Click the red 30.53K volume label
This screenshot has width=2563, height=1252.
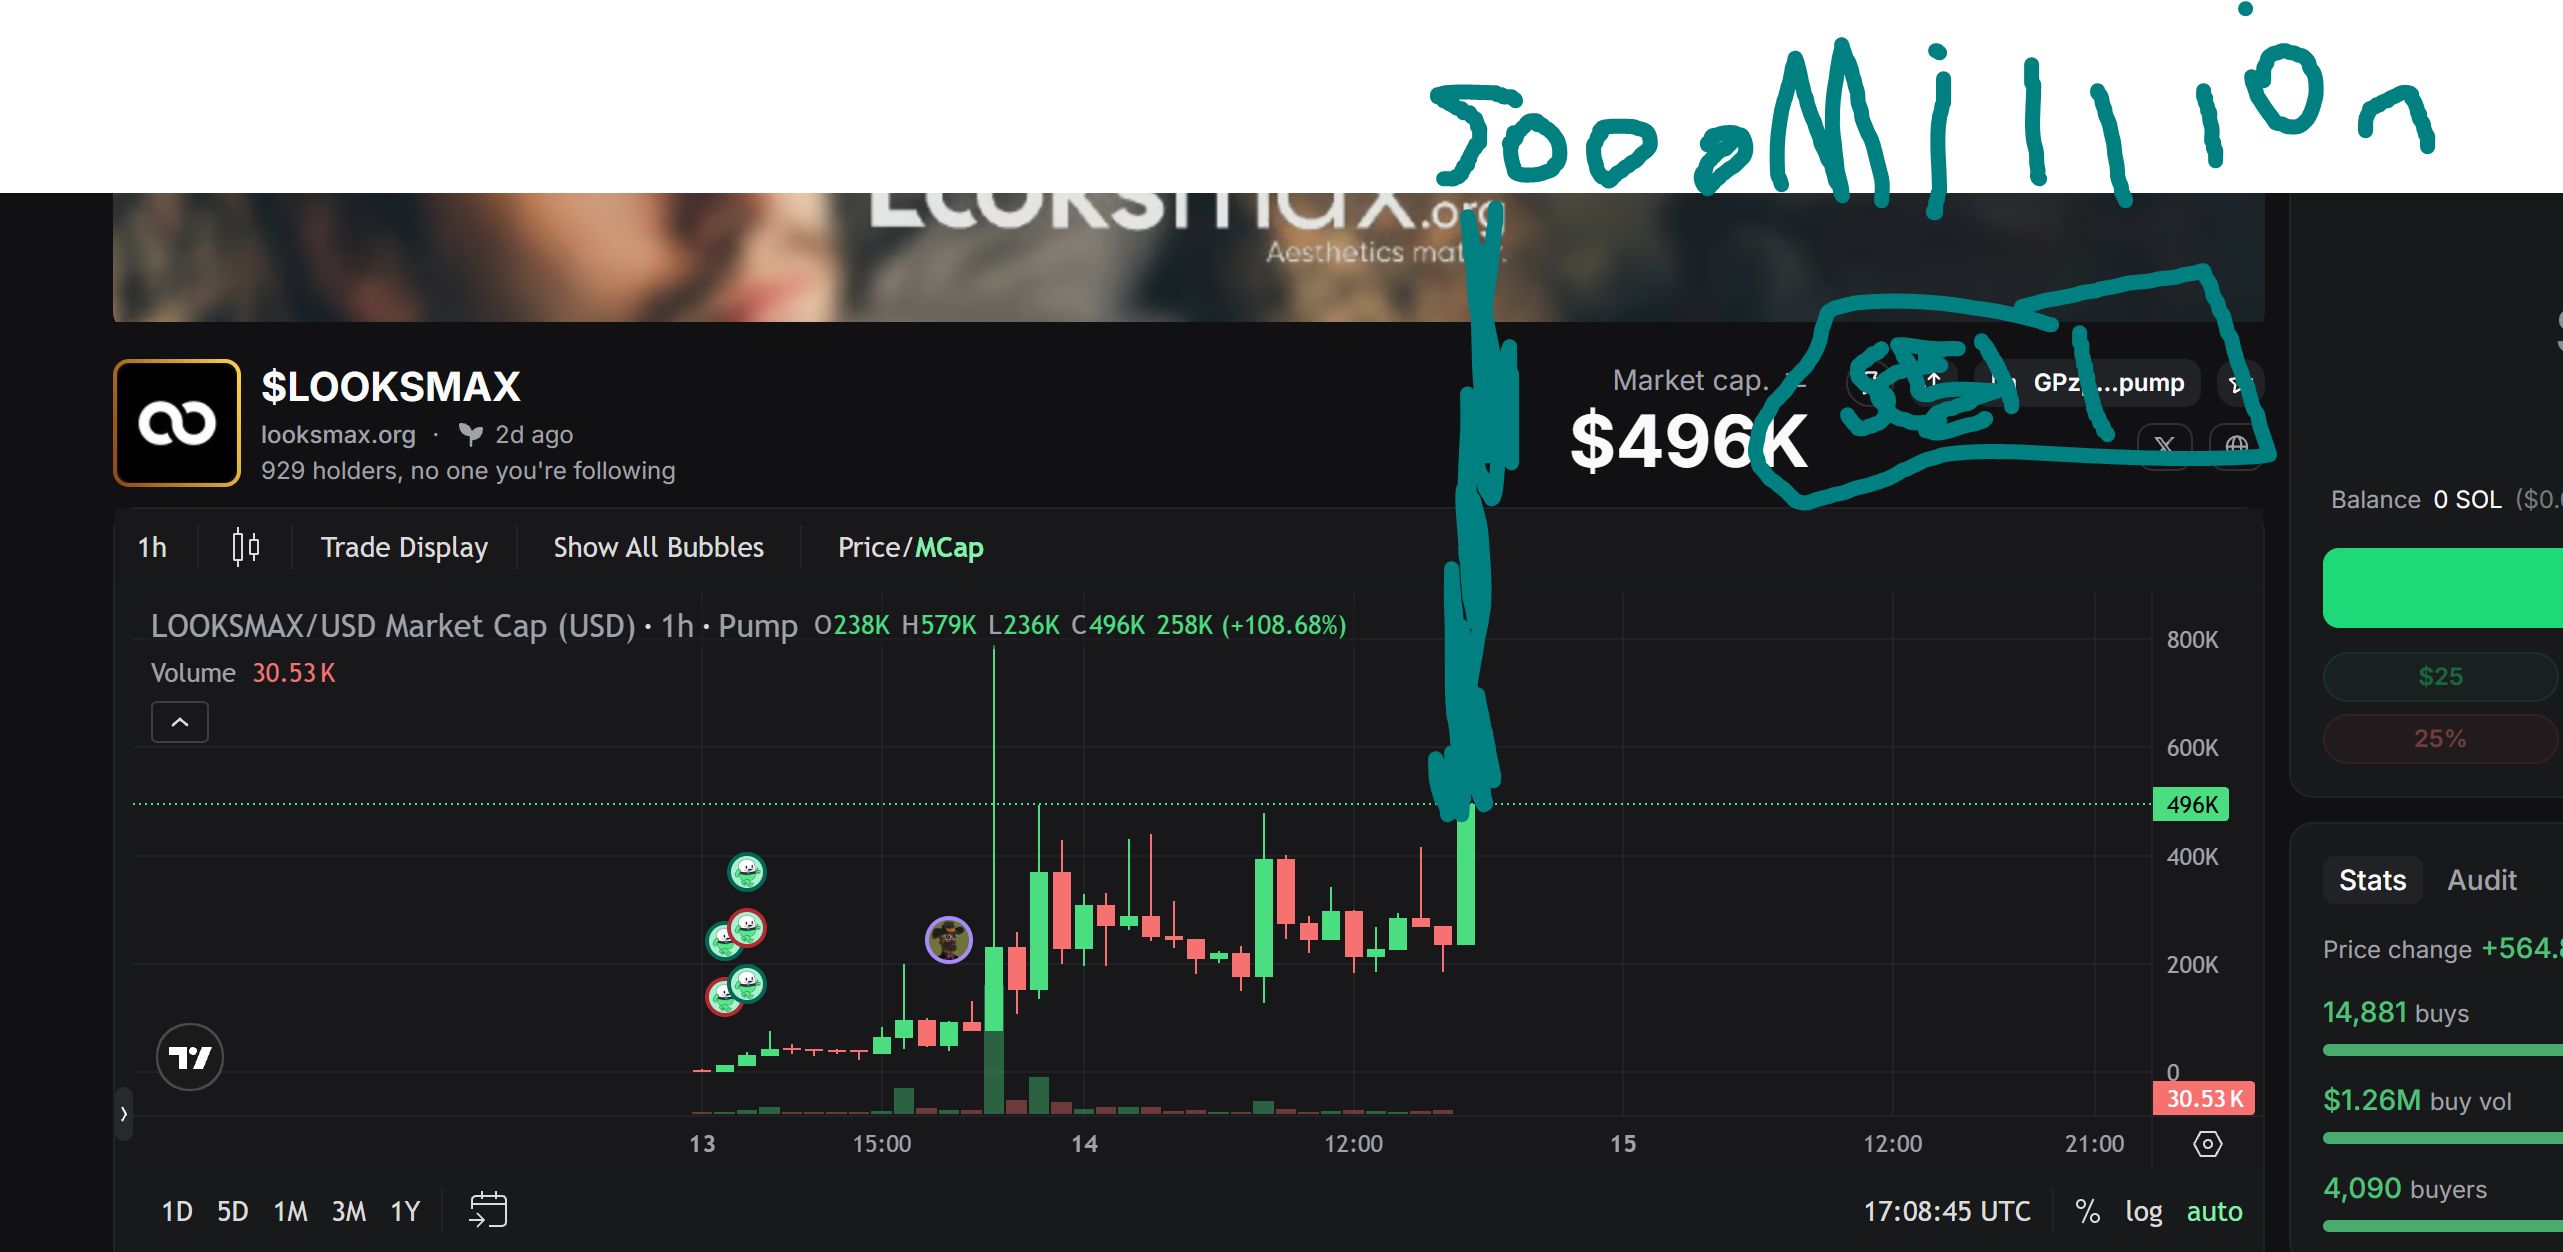tap(2204, 1098)
